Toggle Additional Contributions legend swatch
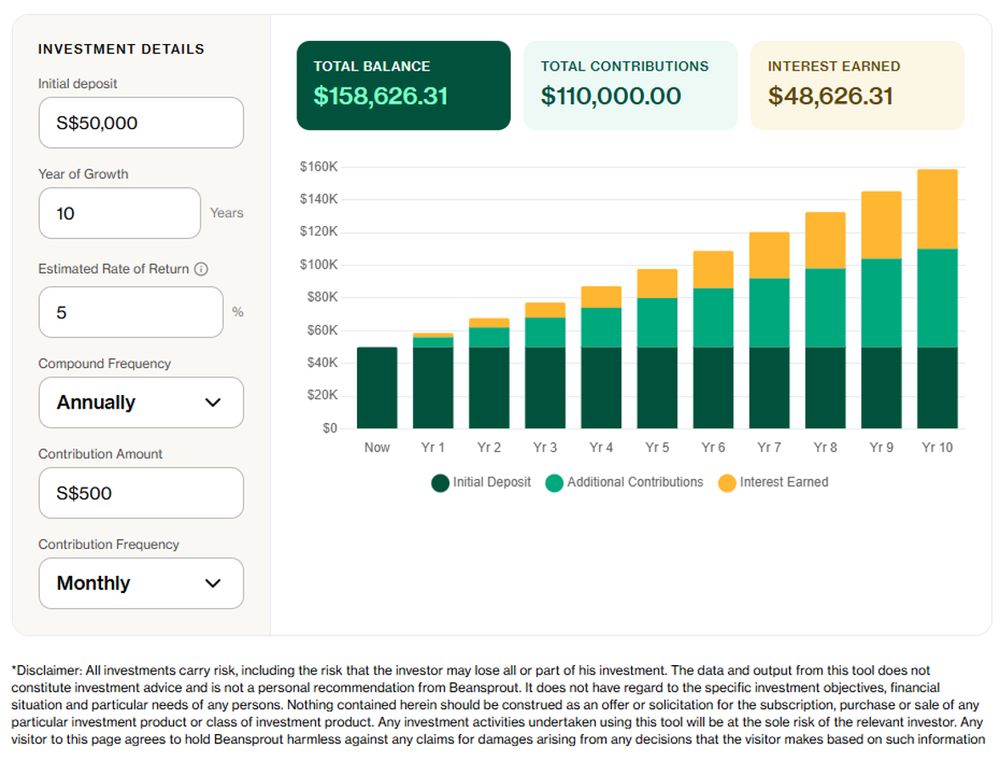The height and width of the screenshot is (762, 1000). point(554,483)
